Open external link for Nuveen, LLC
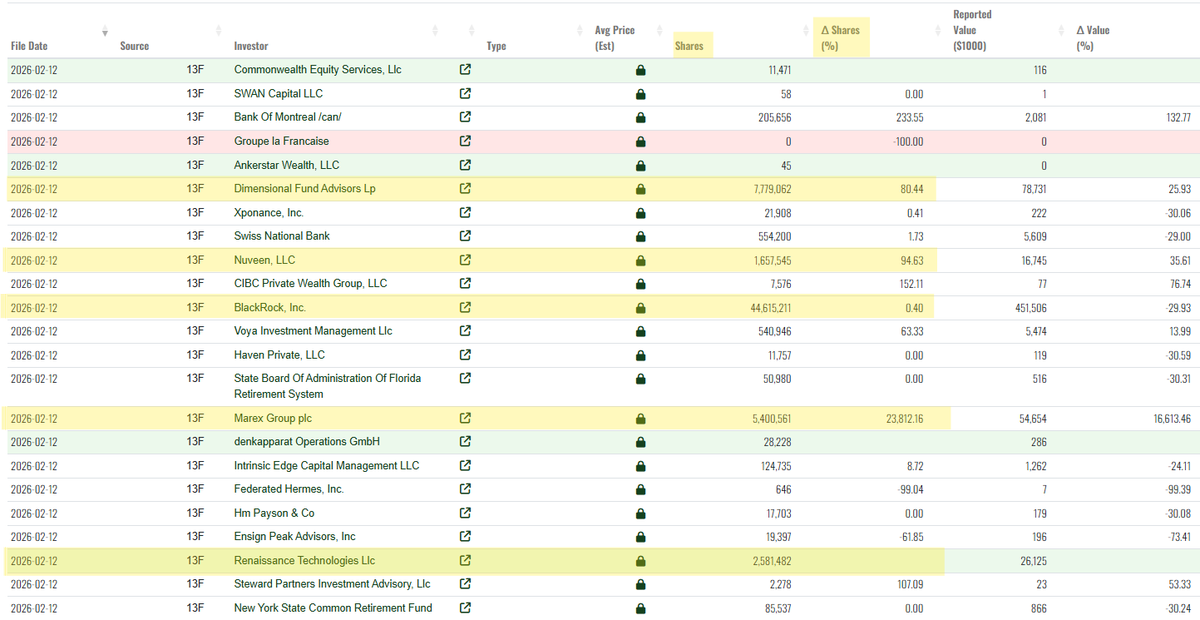 pos(465,260)
